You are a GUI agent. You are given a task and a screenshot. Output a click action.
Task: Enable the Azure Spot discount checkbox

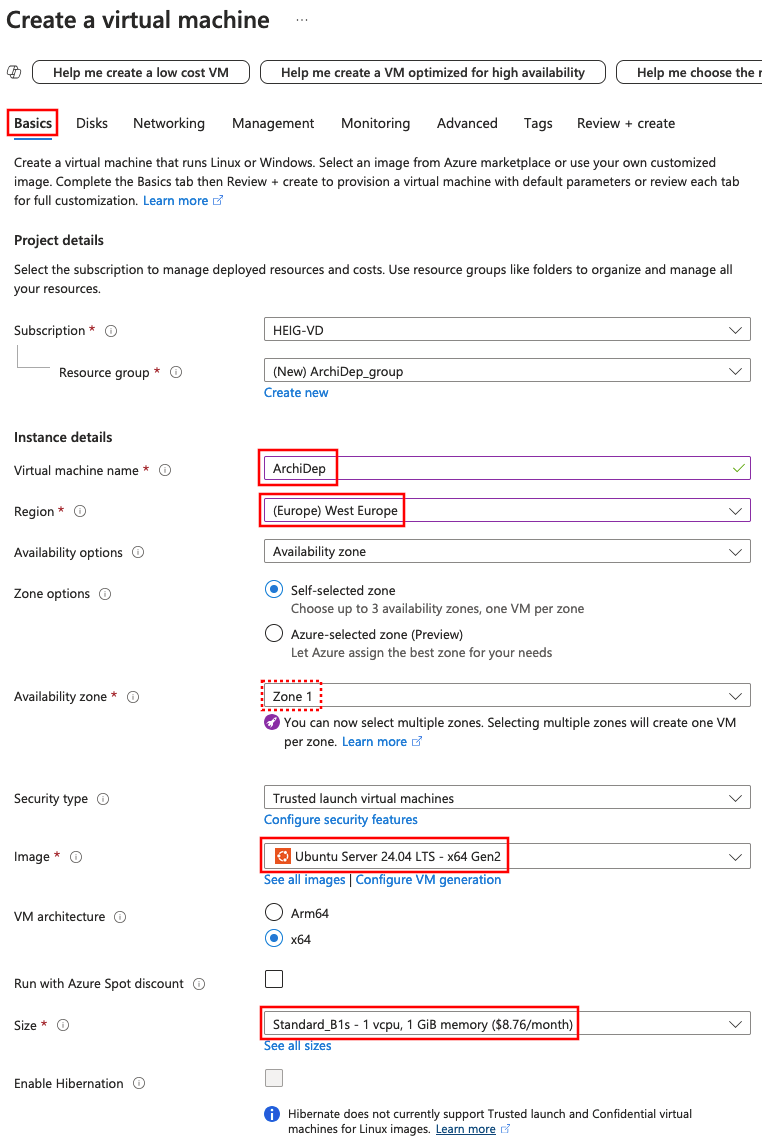coord(274,979)
